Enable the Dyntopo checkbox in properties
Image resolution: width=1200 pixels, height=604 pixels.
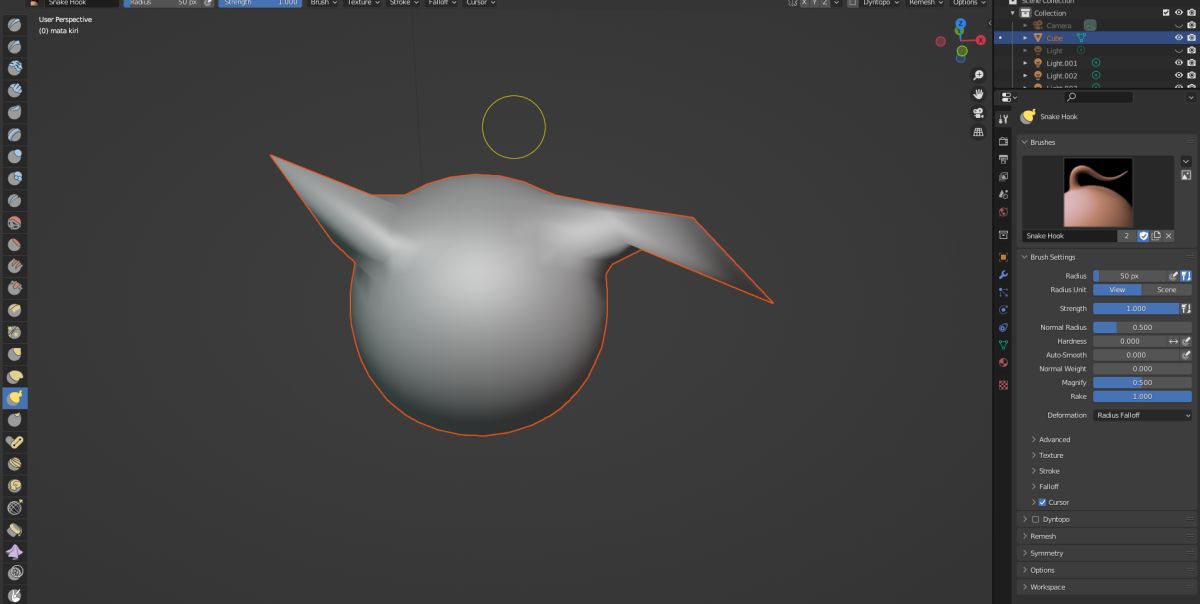(x=1035, y=519)
